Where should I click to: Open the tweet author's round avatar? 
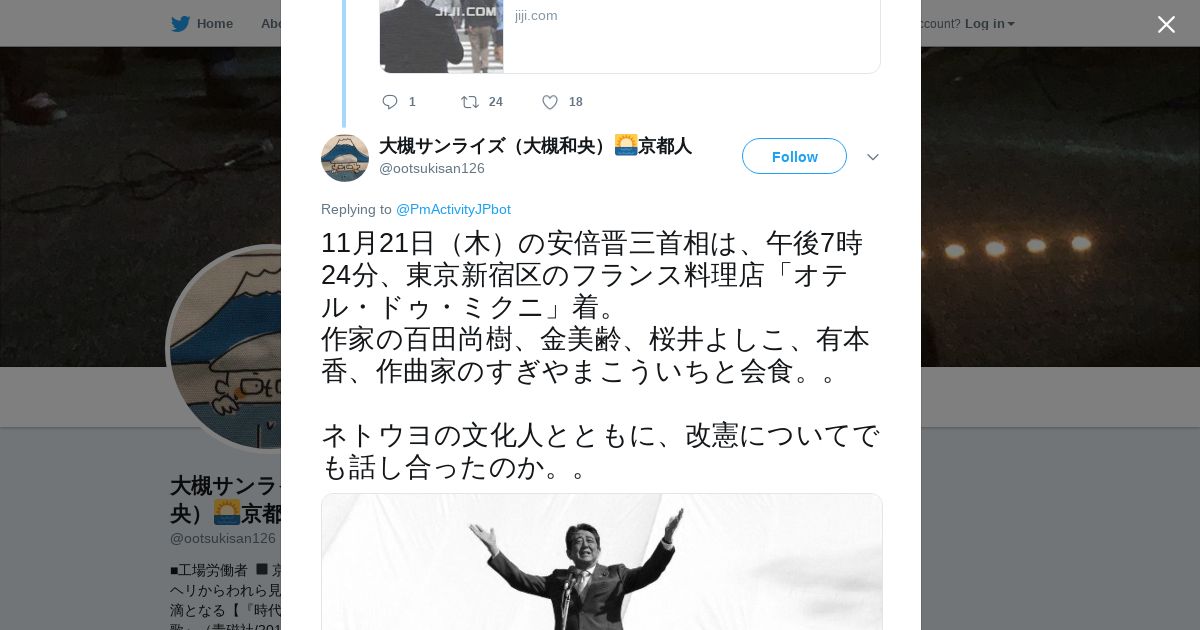coord(345,158)
